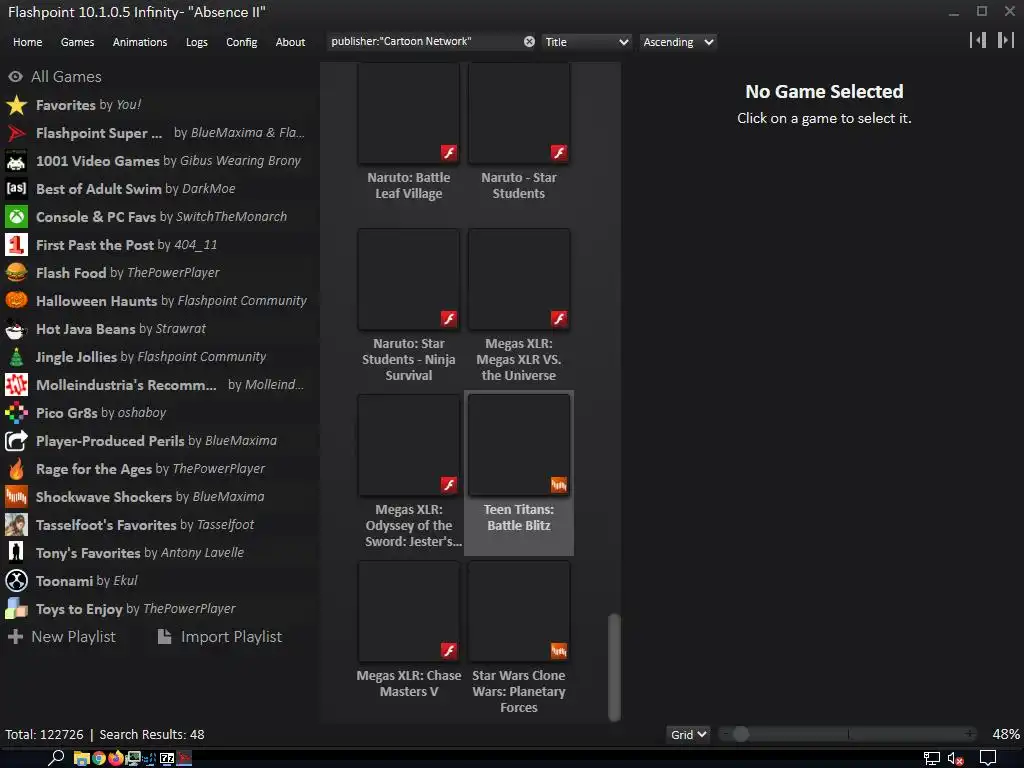
Task: Toggle the left sidebar visibility icon
Action: point(978,40)
